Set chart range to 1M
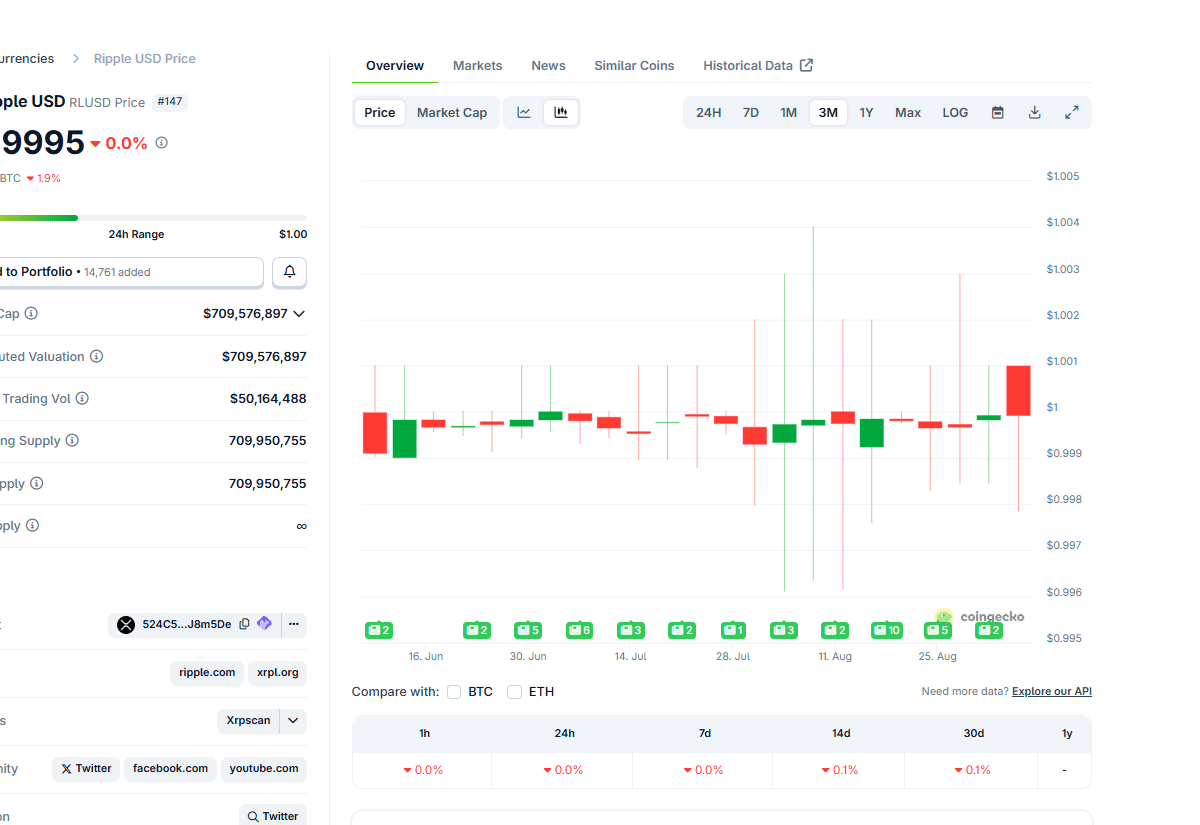 pos(789,112)
